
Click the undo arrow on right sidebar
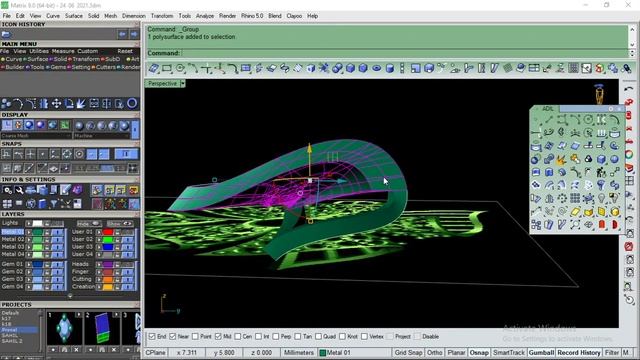coord(629,89)
